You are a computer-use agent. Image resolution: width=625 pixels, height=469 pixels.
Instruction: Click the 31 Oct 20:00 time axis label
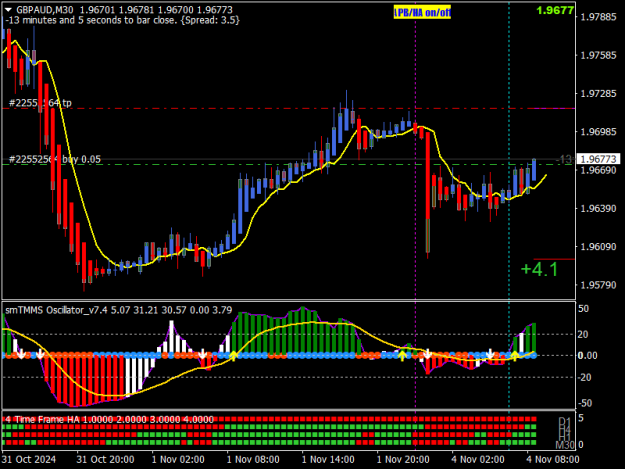click(105, 459)
